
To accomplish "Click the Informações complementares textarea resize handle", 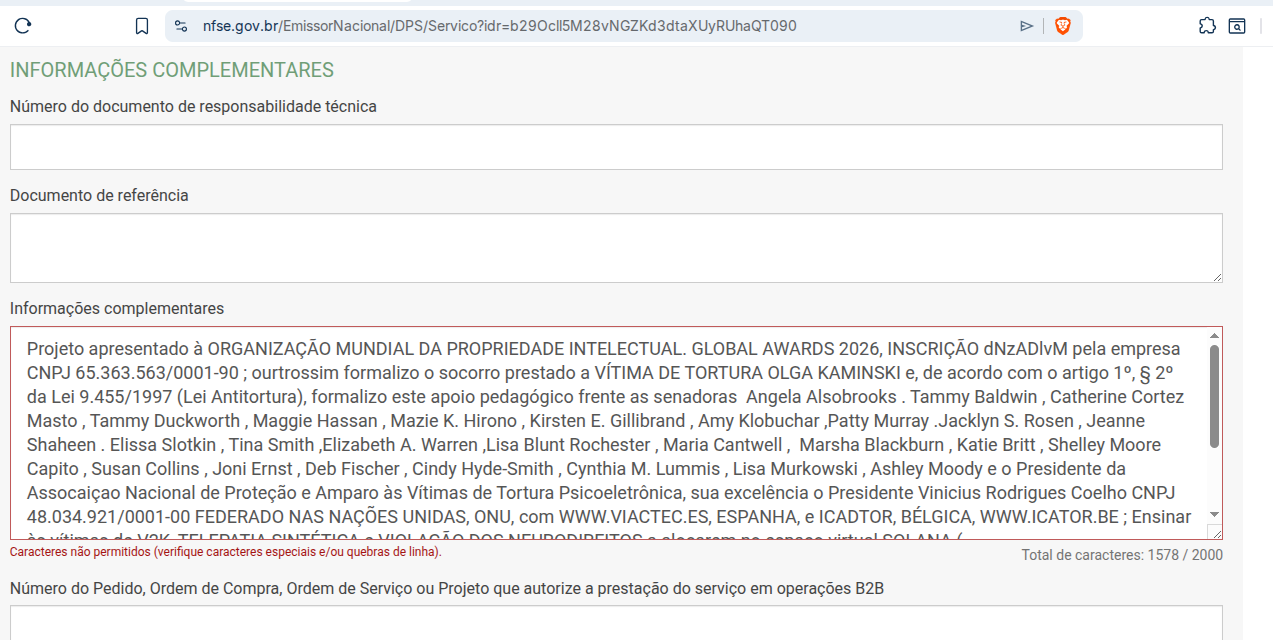I will (1214, 531).
